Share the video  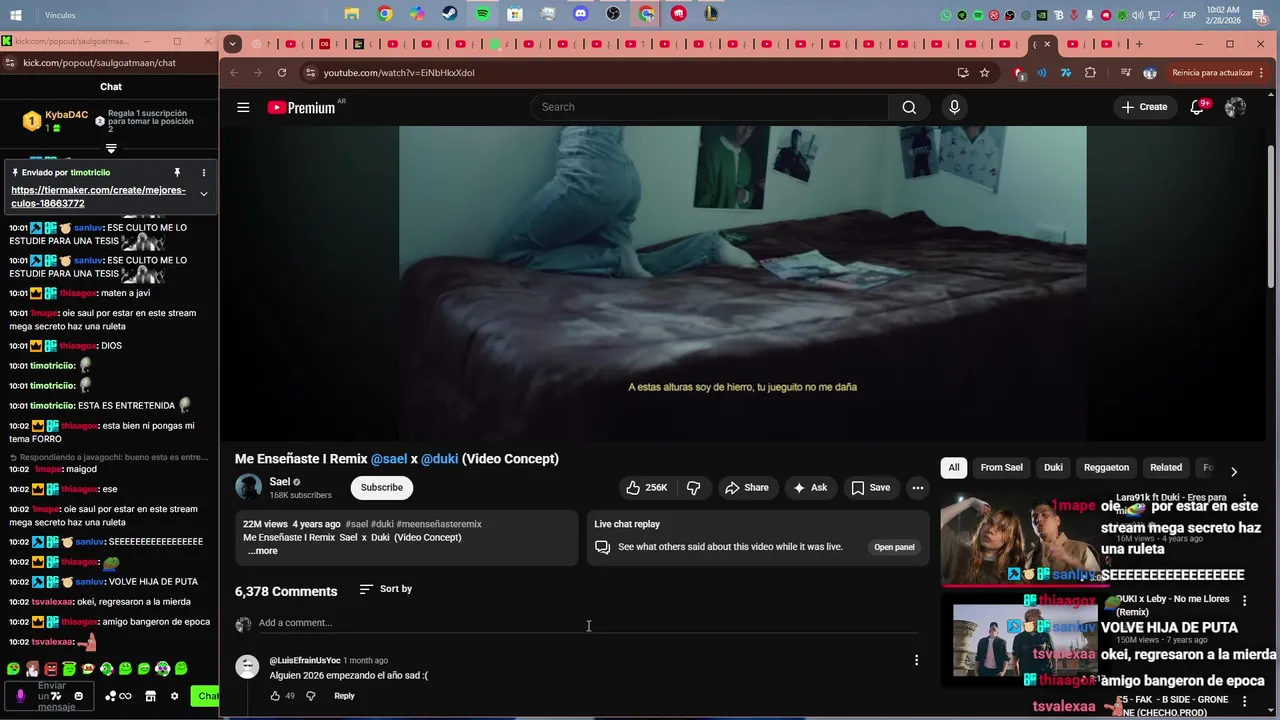pos(747,488)
